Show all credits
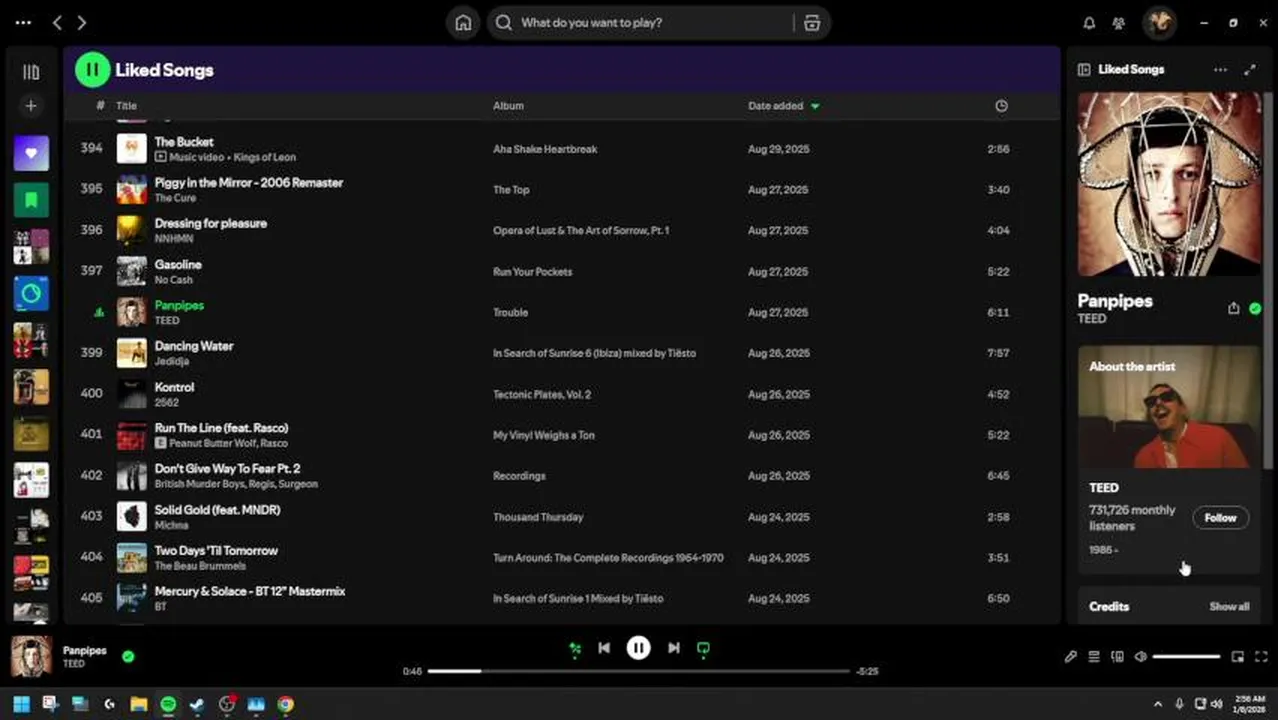 (1229, 607)
